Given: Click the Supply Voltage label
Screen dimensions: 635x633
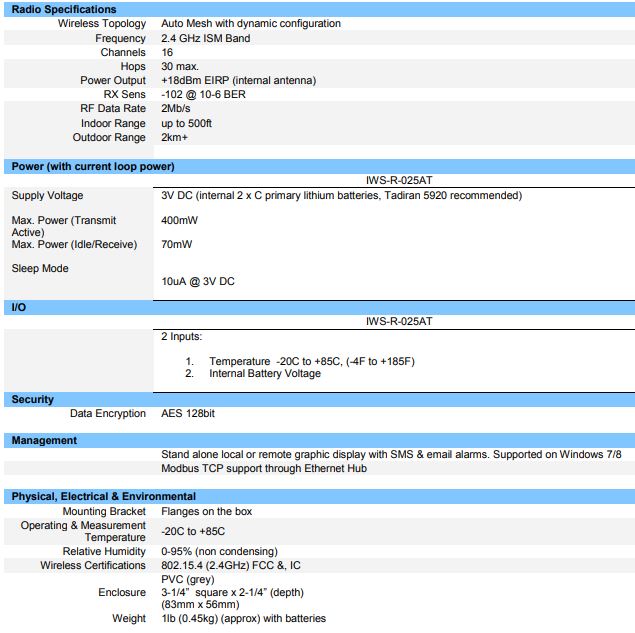Looking at the screenshot, I should coord(47,196).
